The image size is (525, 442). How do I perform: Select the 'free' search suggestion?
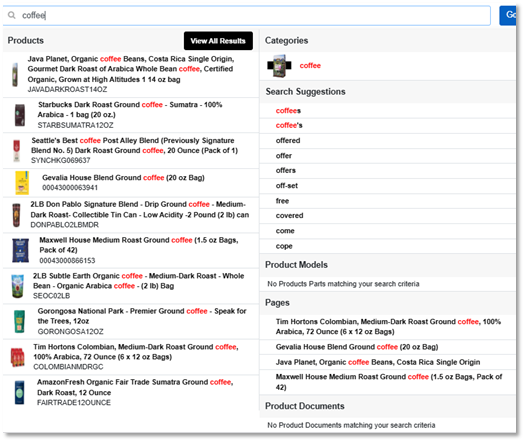(282, 201)
